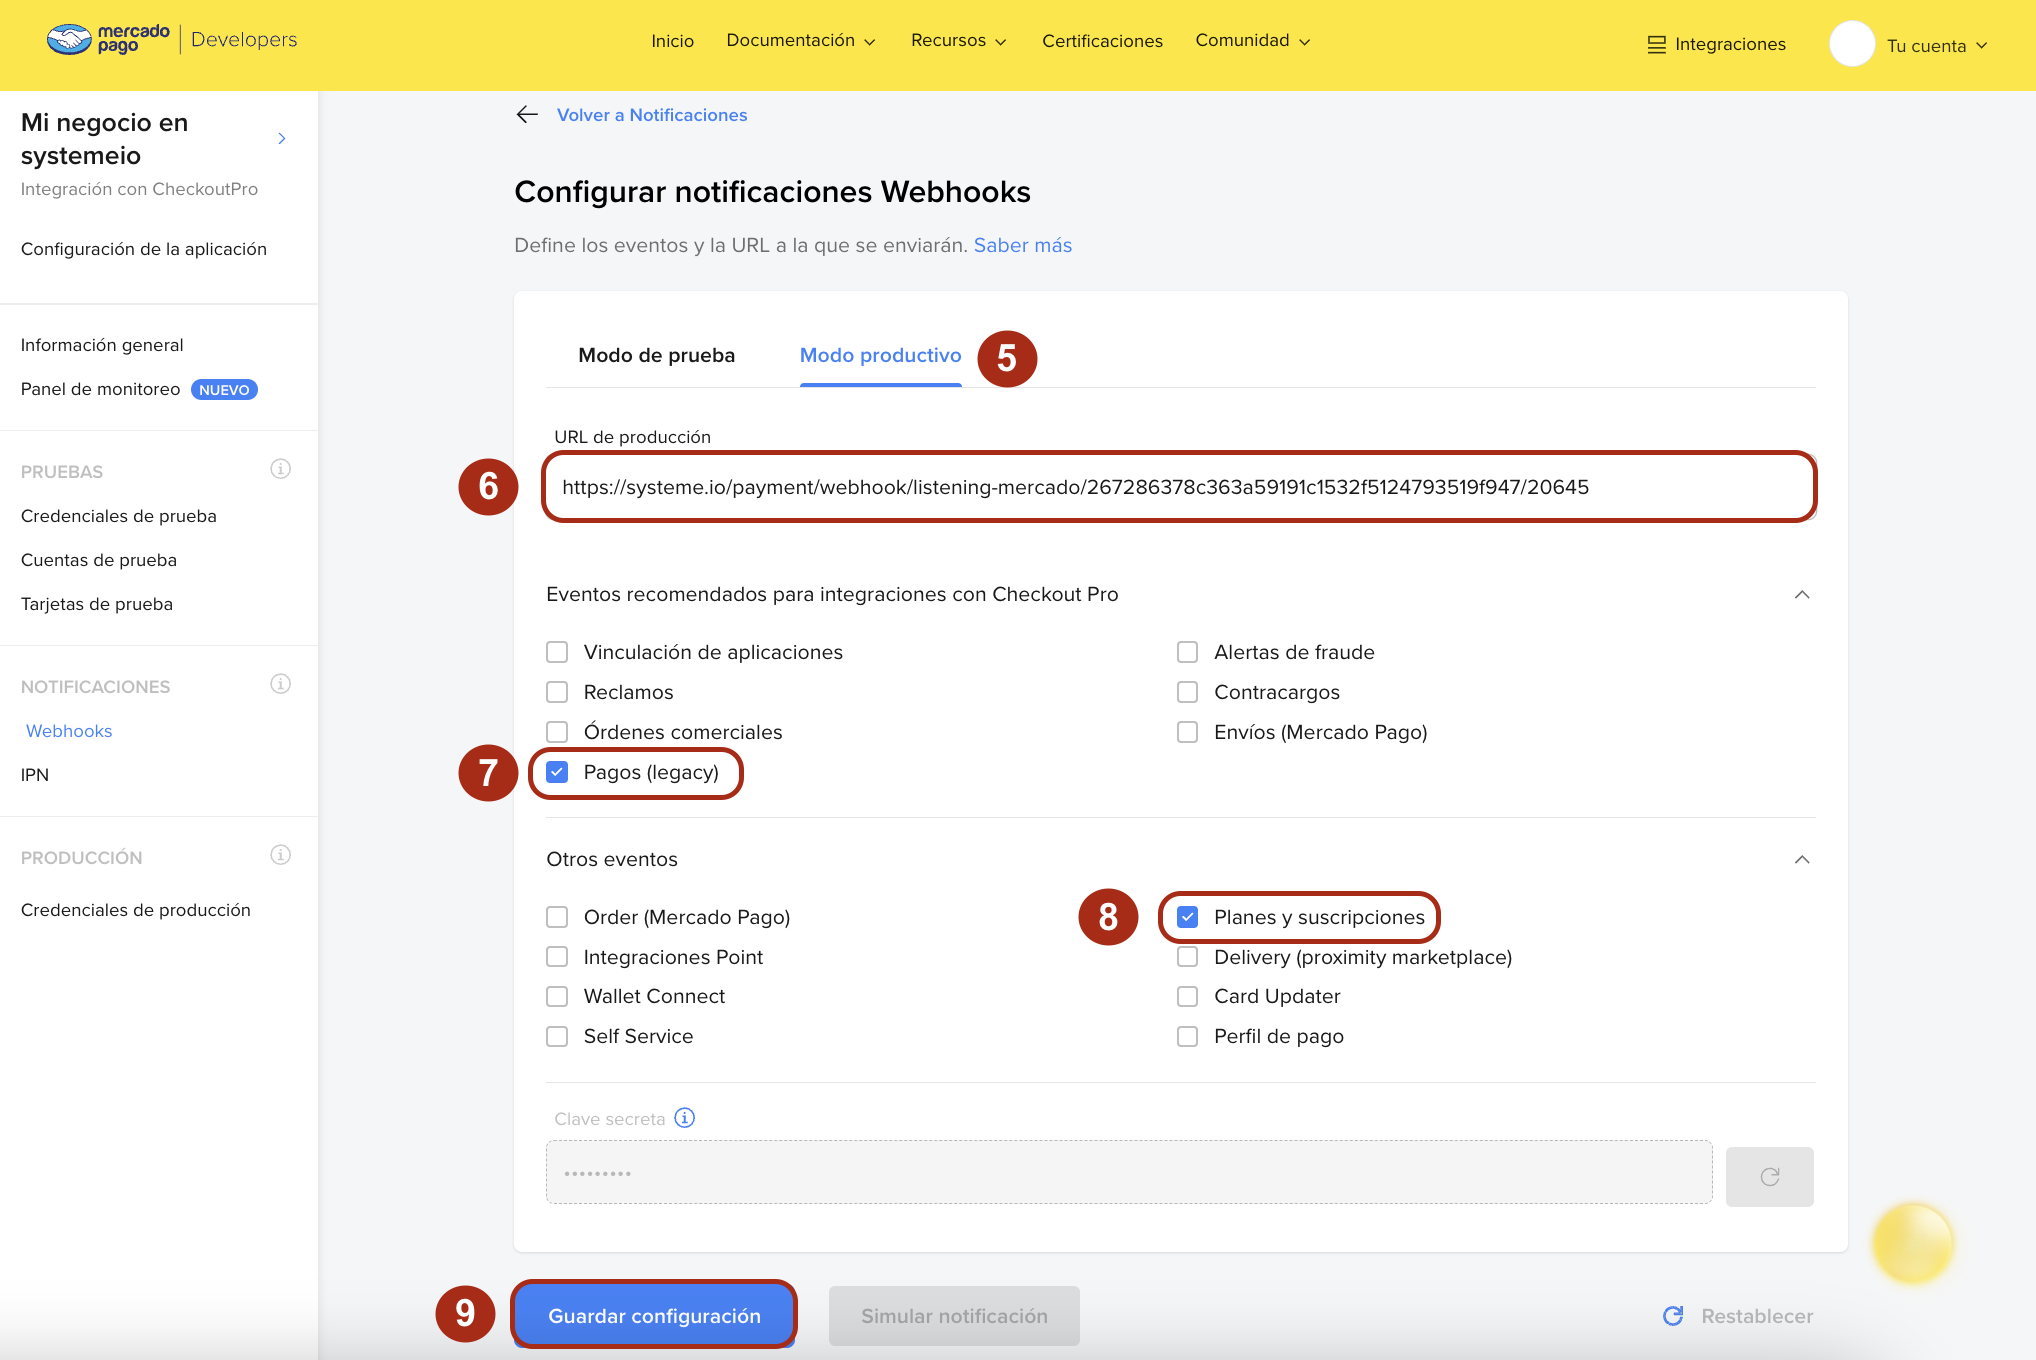Collapse the Otros eventos section chevron
Viewport: 2036px width, 1360px height.
[1802, 860]
